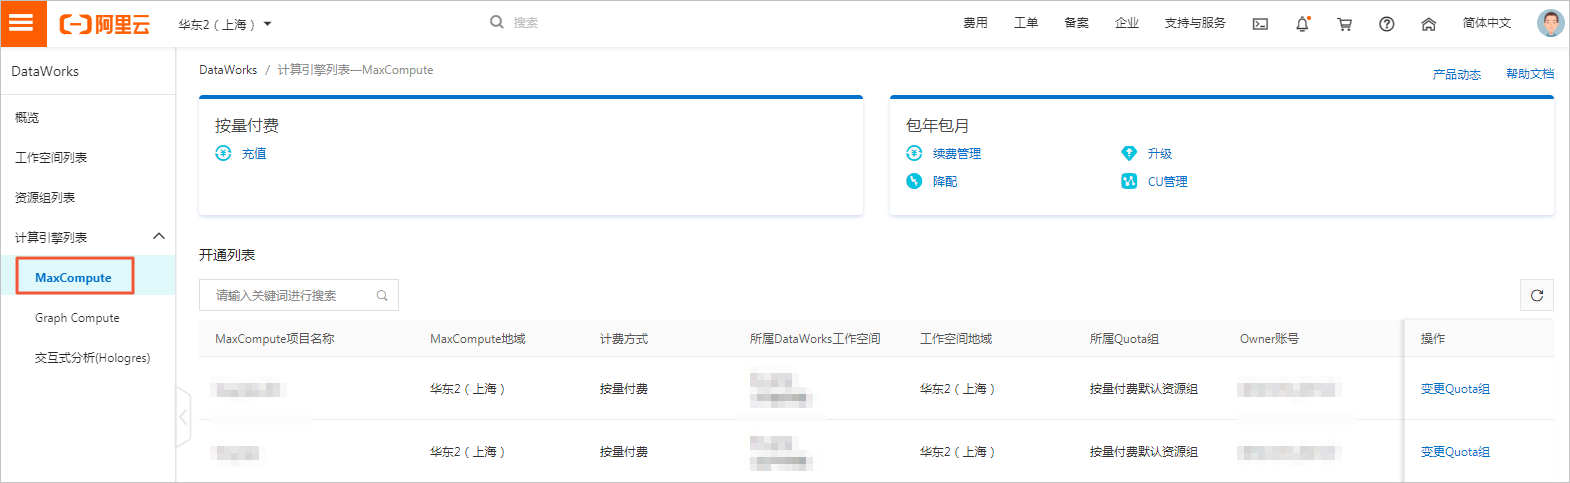The image size is (1570, 483).
Task: Click 变更Quota组 in the first row
Action: click(1455, 389)
